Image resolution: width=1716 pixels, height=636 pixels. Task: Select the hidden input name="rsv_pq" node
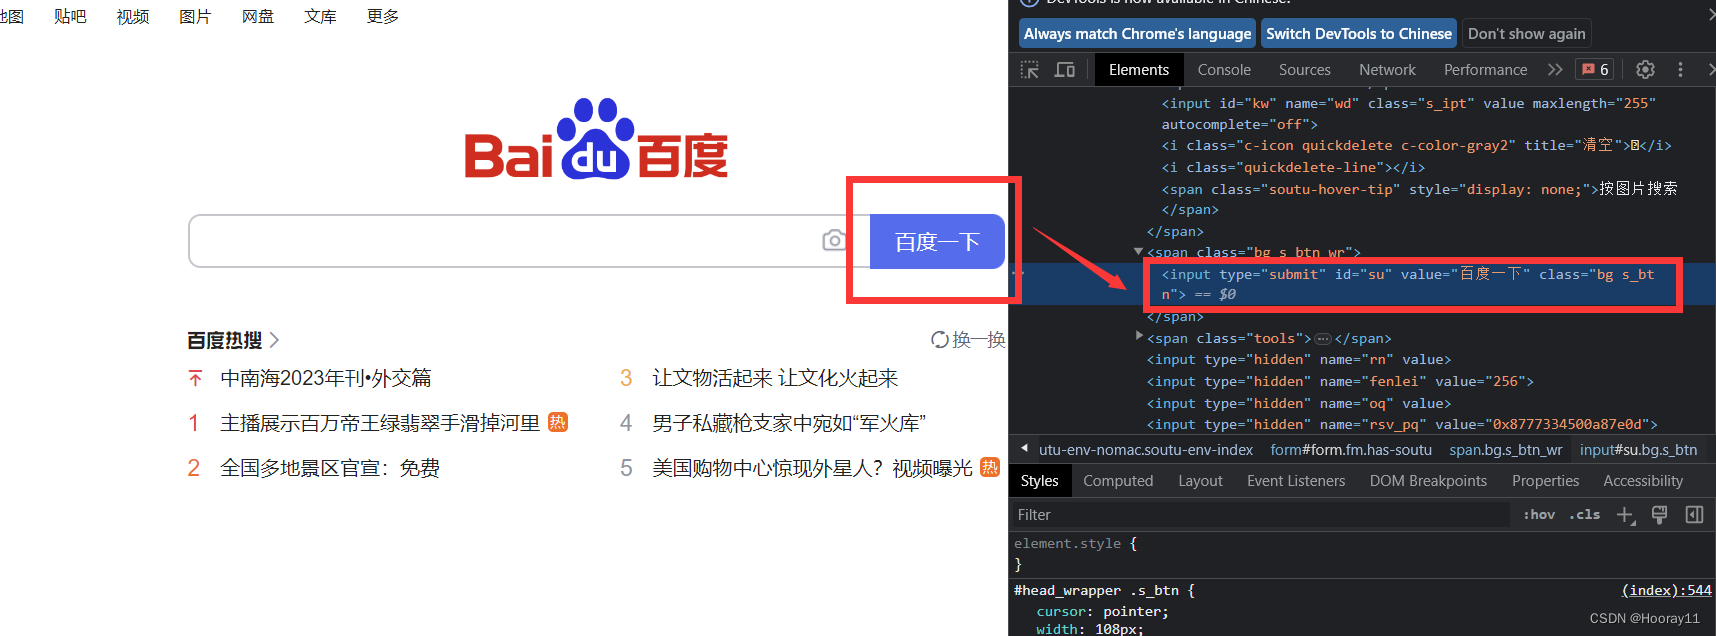pyautogui.click(x=1402, y=424)
